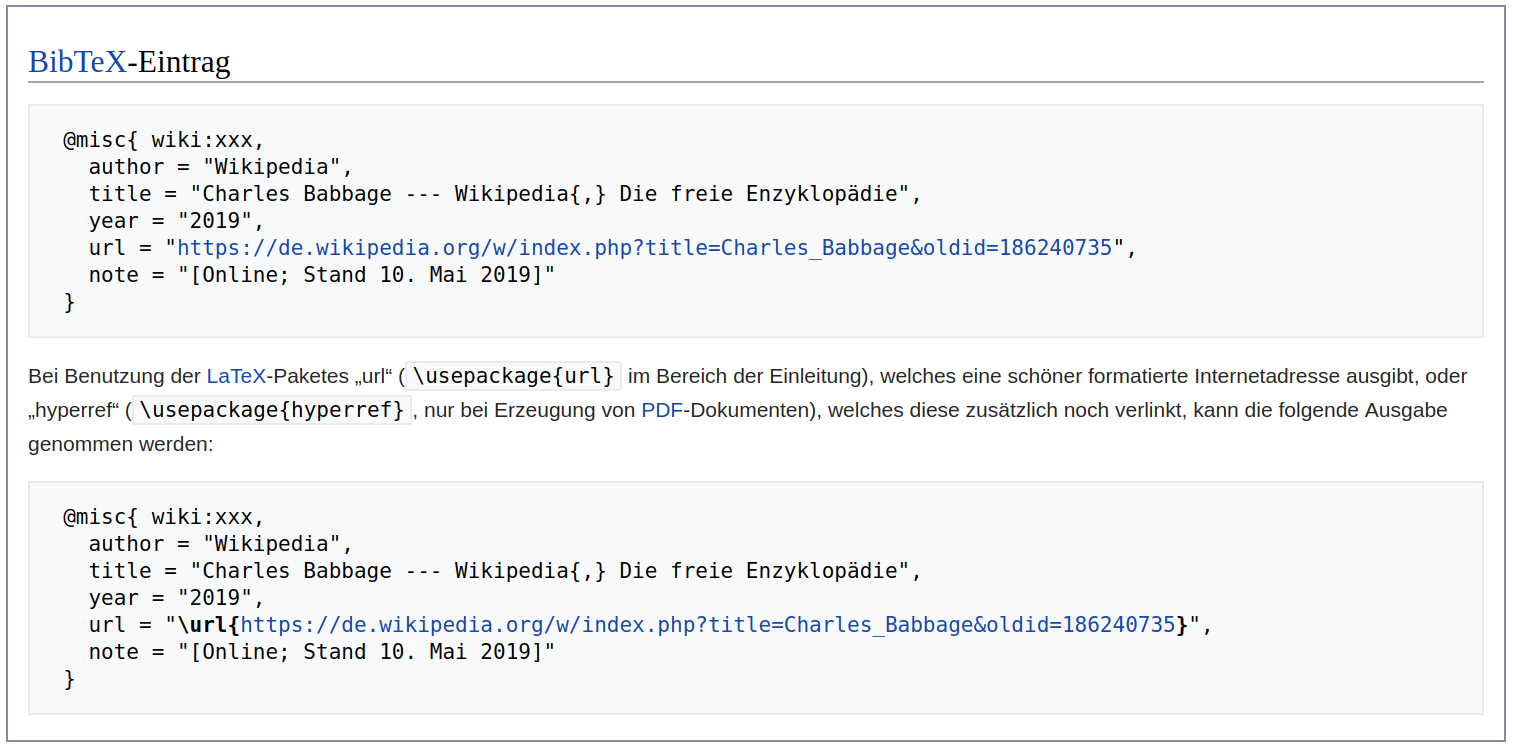Click the Charles_Babbage URL inside the \url command
This screenshot has width=1513, height=751.
click(x=700, y=624)
